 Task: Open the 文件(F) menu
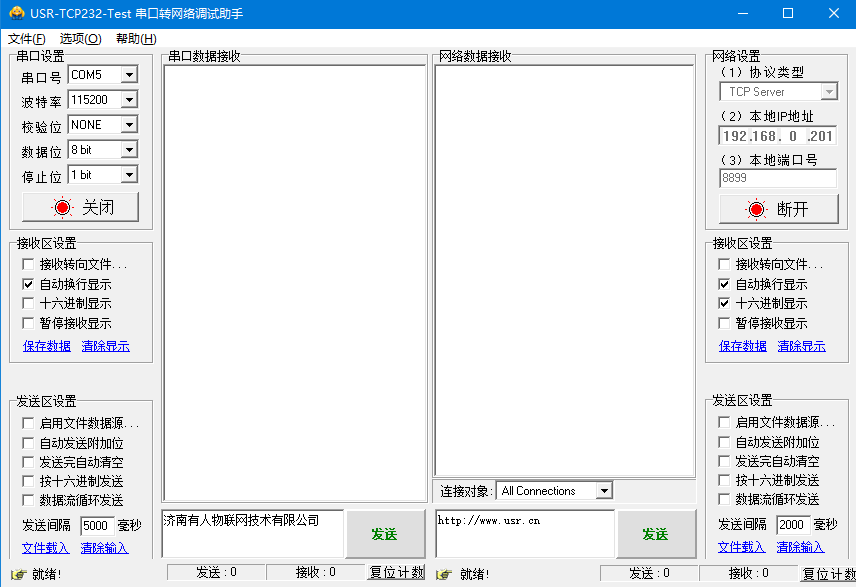pos(26,39)
